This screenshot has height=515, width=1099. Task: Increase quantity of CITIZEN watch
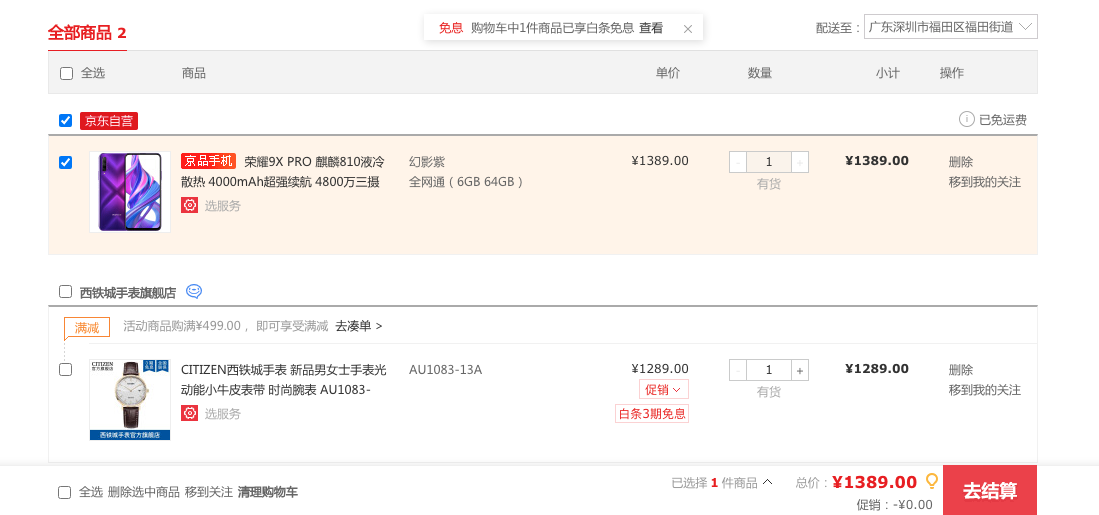pyautogui.click(x=800, y=370)
